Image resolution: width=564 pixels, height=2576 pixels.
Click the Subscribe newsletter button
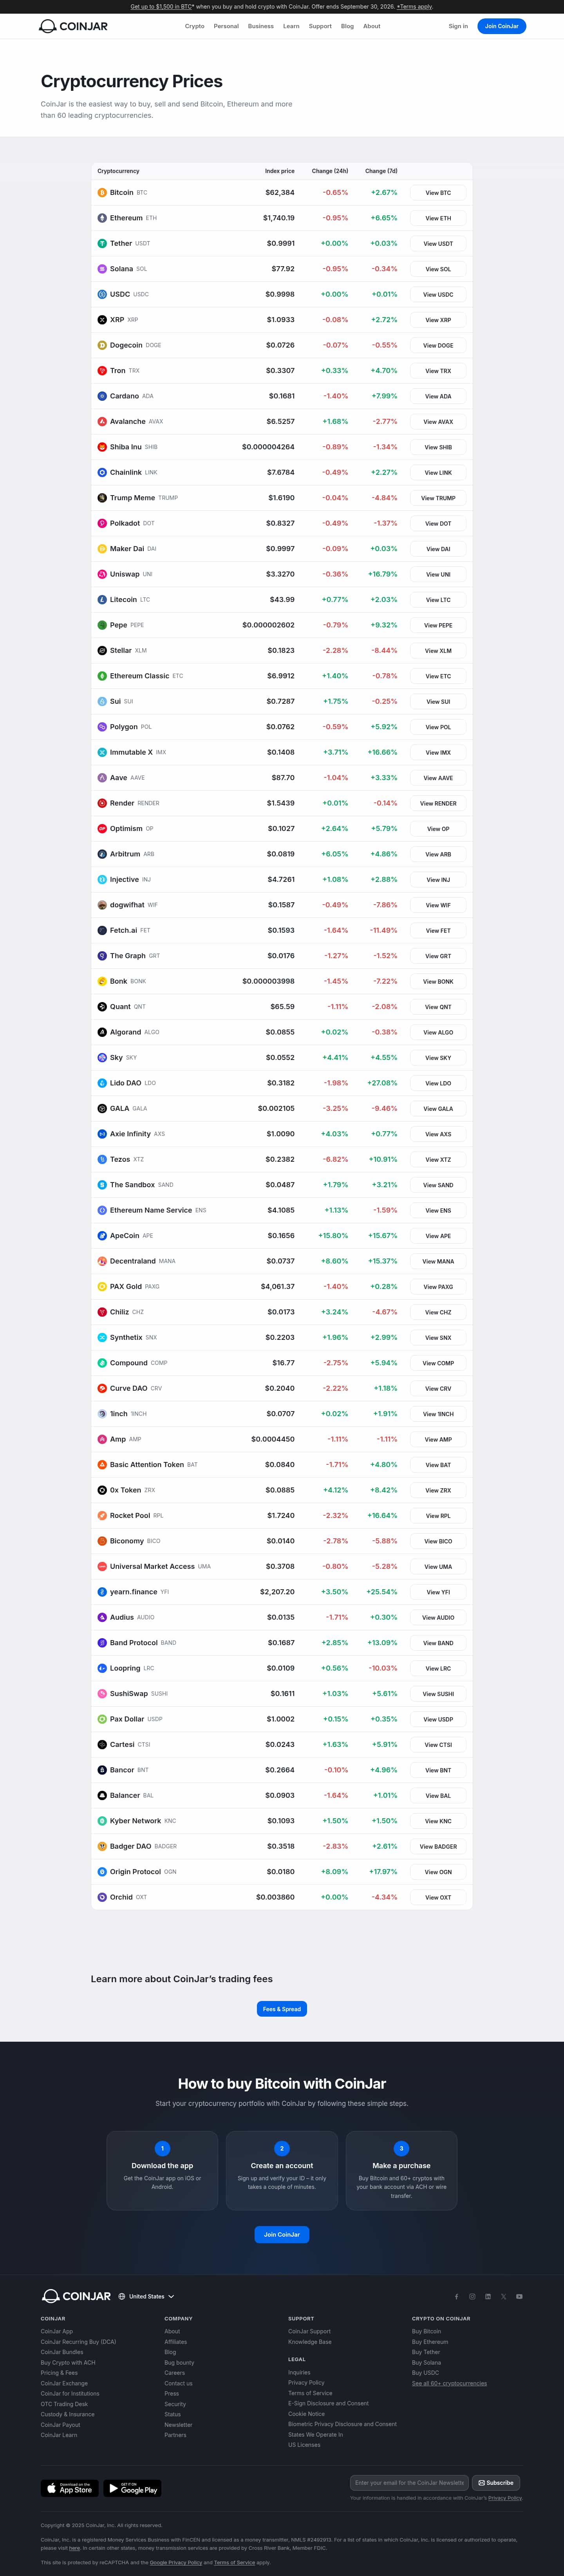[x=496, y=2482]
